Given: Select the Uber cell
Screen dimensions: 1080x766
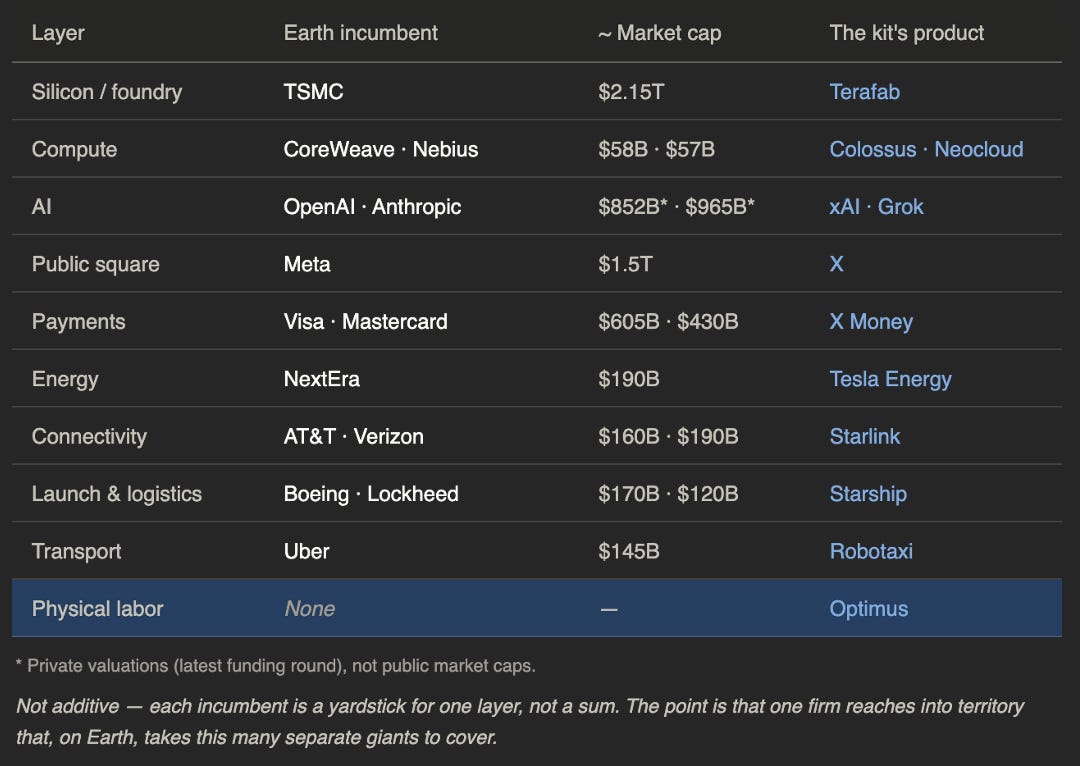Looking at the screenshot, I should coord(307,551).
